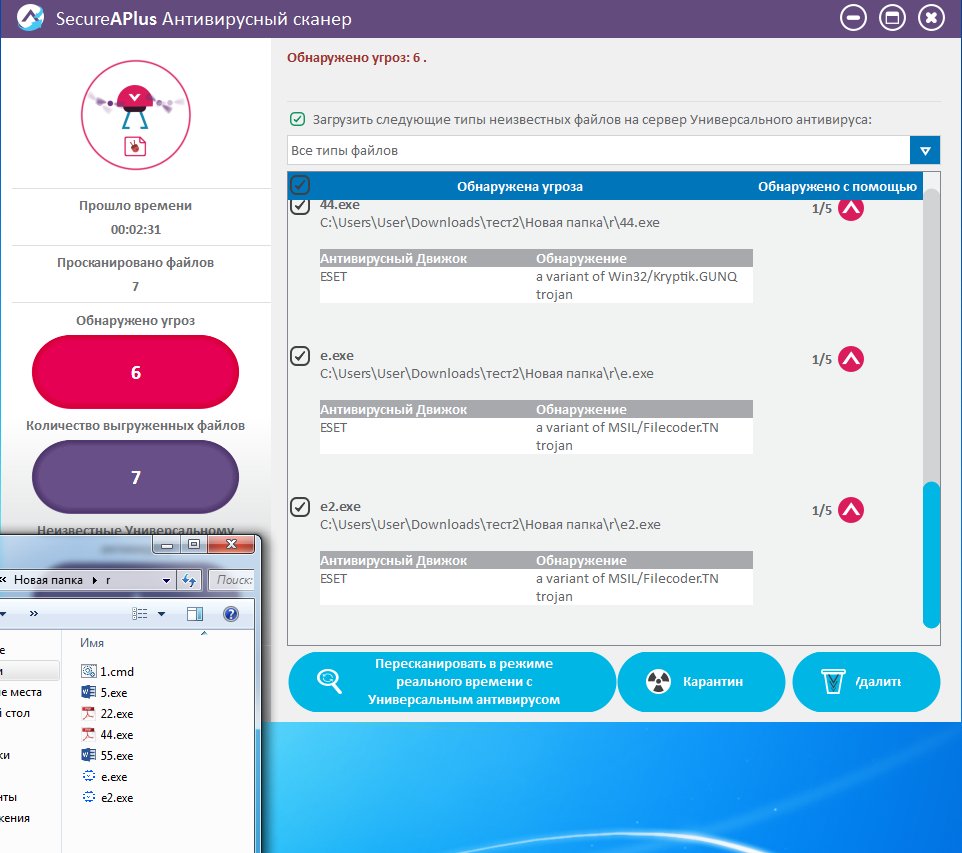
Task: Click 'Новая папка' breadcrumb in Explorer
Action: click(x=48, y=580)
